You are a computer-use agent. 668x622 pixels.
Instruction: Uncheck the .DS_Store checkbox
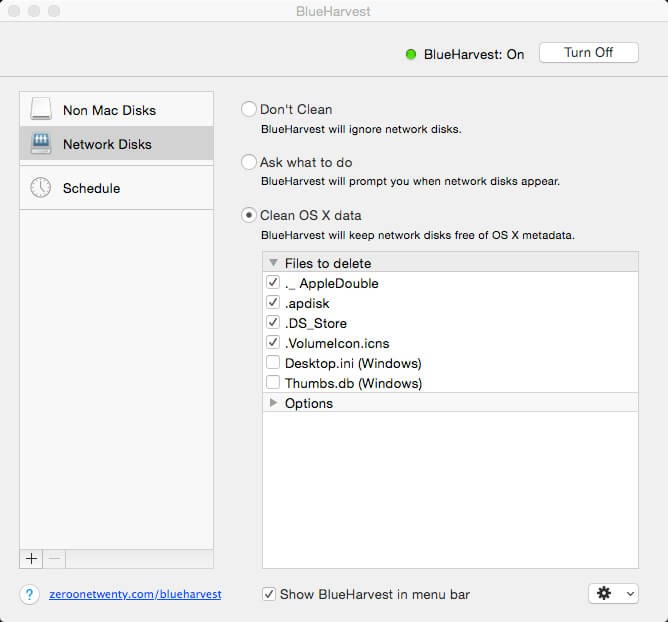tap(273, 323)
